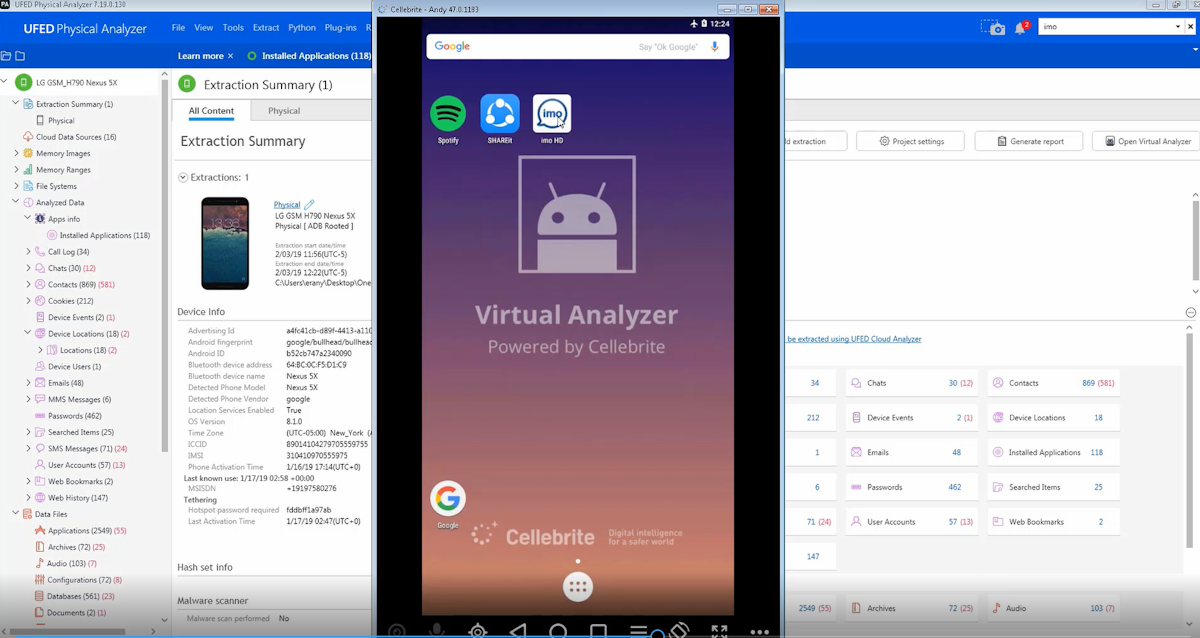Launch the SHAREit app icon
The width and height of the screenshot is (1200, 638).
(x=500, y=114)
